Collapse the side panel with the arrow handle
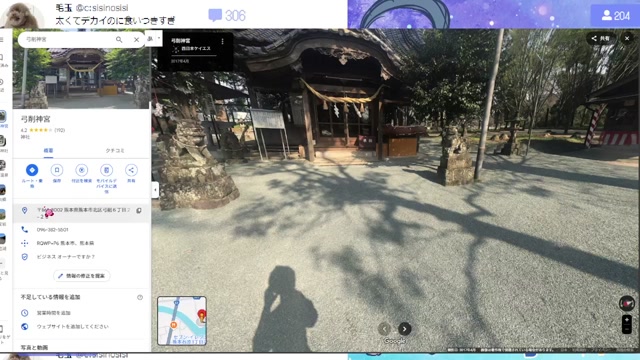The width and height of the screenshot is (640, 360). point(155,190)
